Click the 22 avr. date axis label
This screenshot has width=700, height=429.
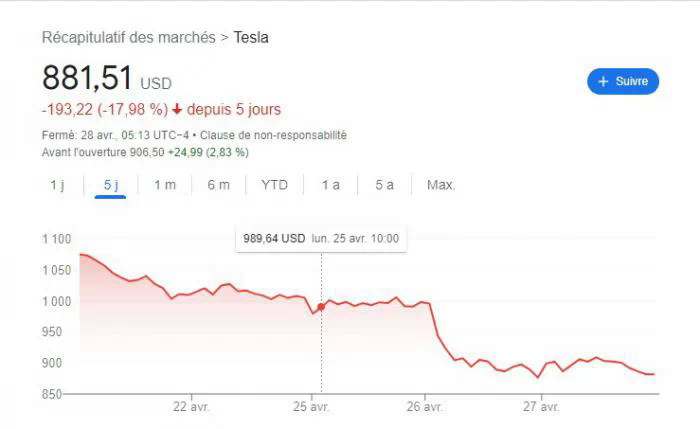191,408
